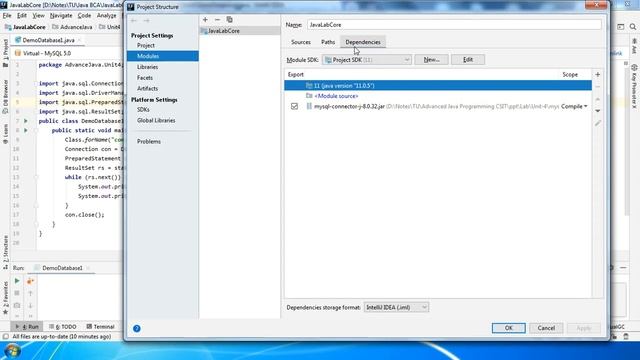640x360 pixels.
Task: Navigate back with the left arrow in Project Structure
Action: tap(134, 20)
